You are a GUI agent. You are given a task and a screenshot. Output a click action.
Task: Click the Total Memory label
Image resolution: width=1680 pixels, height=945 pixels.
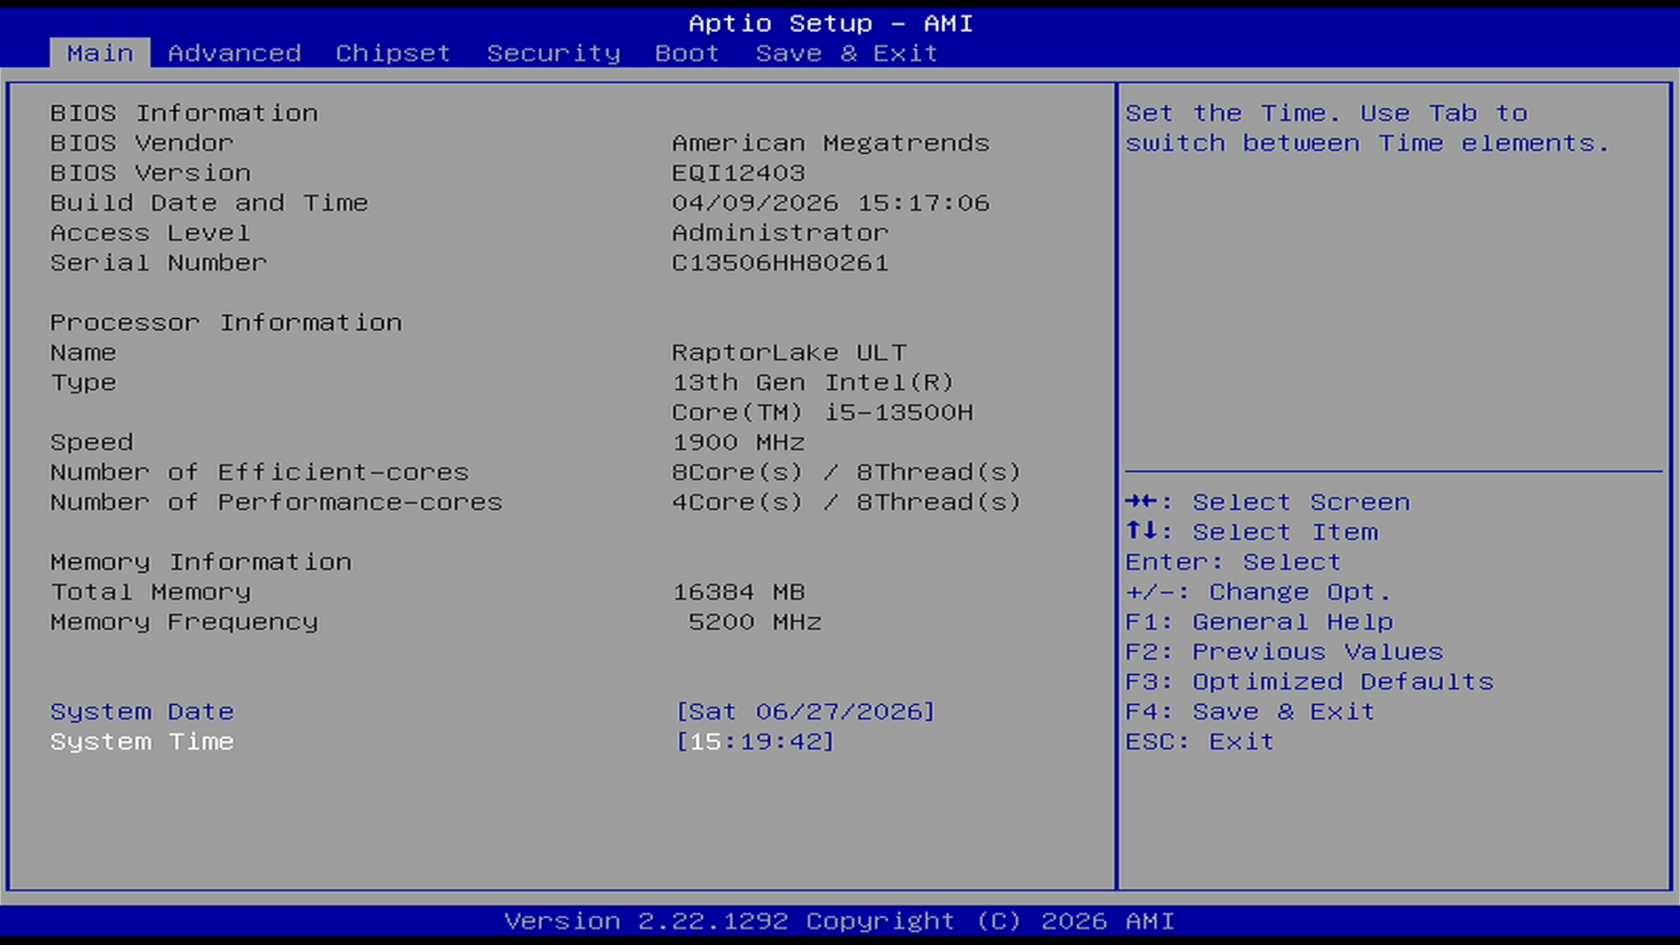150,592
